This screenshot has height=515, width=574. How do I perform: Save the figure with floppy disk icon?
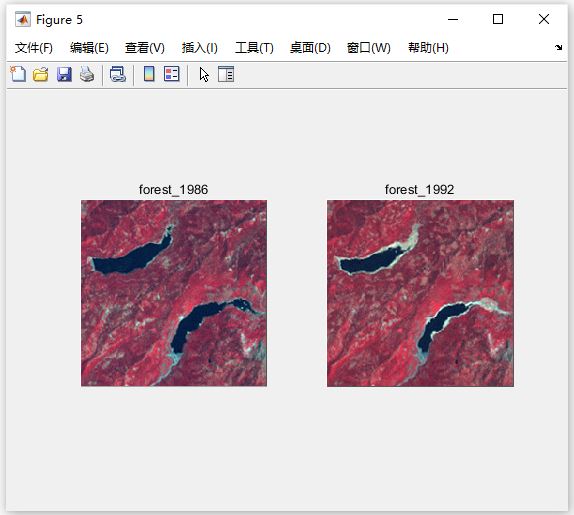point(64,74)
